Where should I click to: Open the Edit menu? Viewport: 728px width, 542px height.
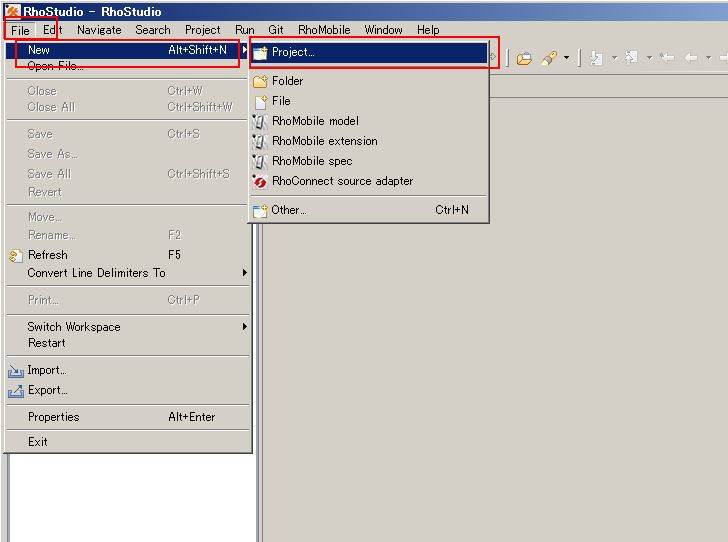pos(52,30)
